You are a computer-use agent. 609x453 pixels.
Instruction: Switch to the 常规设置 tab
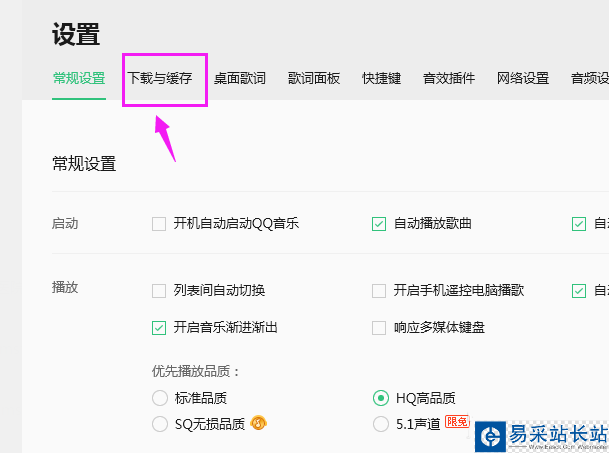click(79, 78)
